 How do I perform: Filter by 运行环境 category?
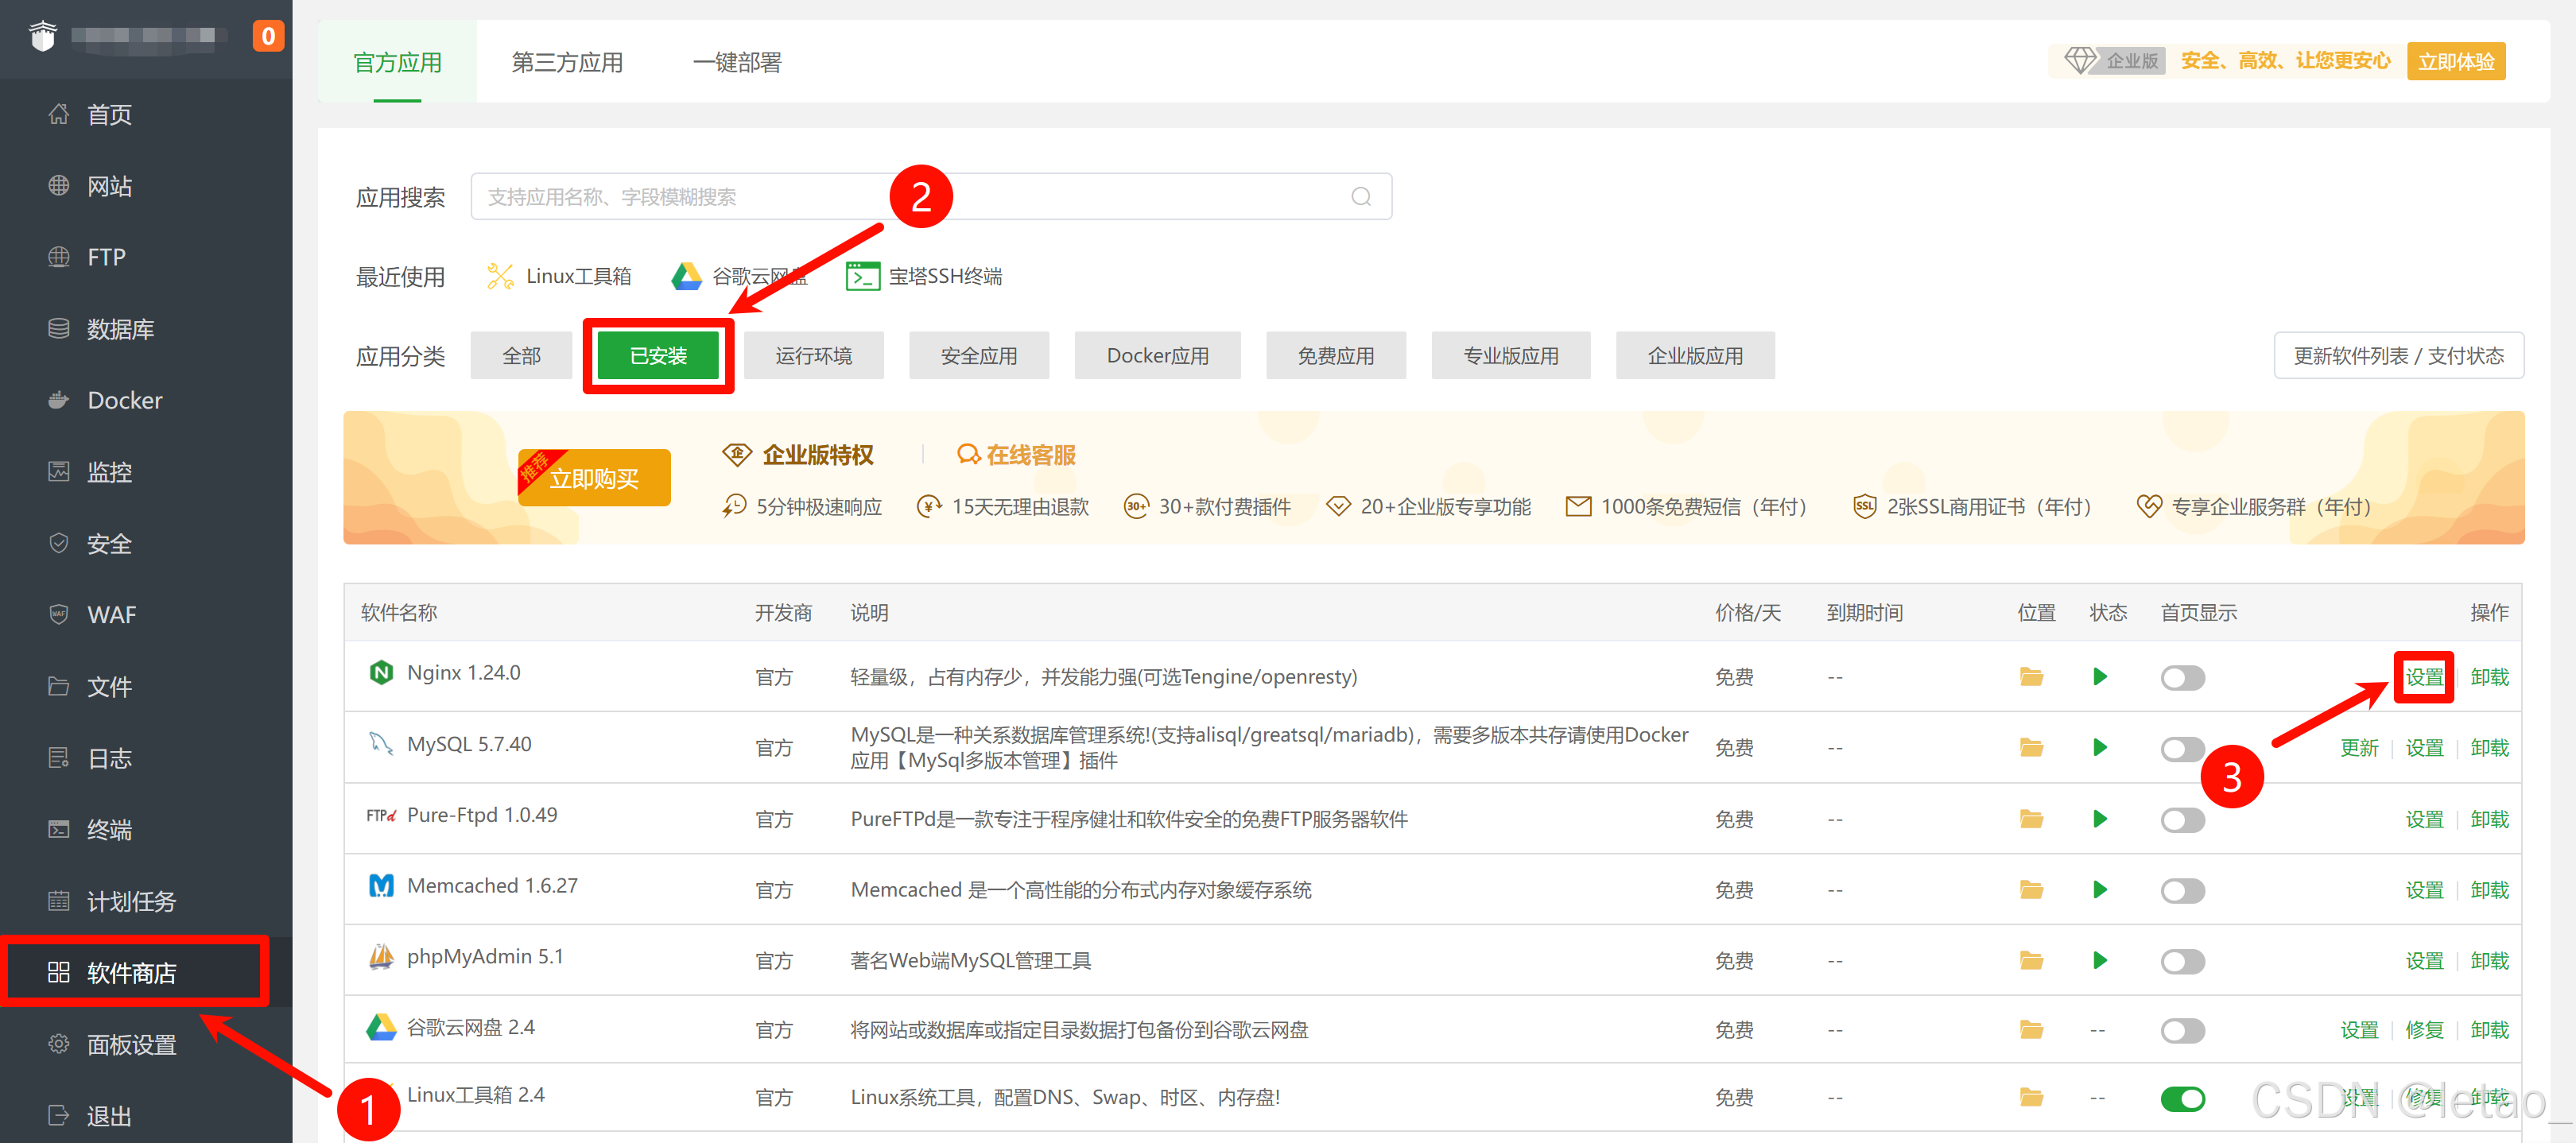pos(813,356)
